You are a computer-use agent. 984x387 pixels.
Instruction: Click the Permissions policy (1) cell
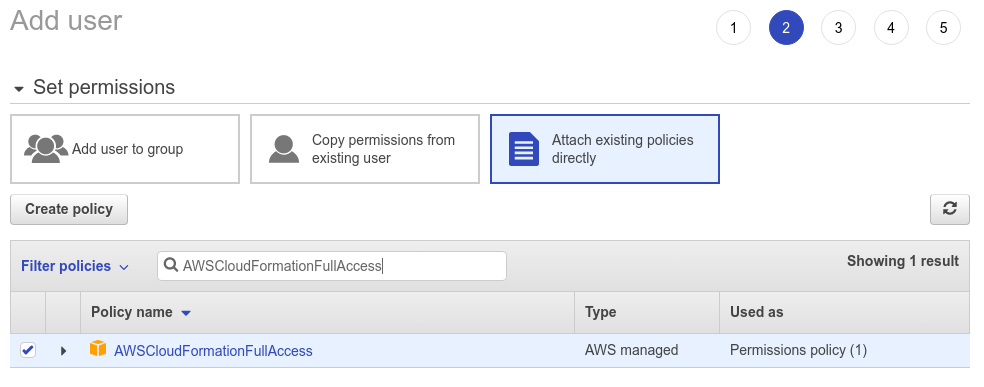click(798, 350)
